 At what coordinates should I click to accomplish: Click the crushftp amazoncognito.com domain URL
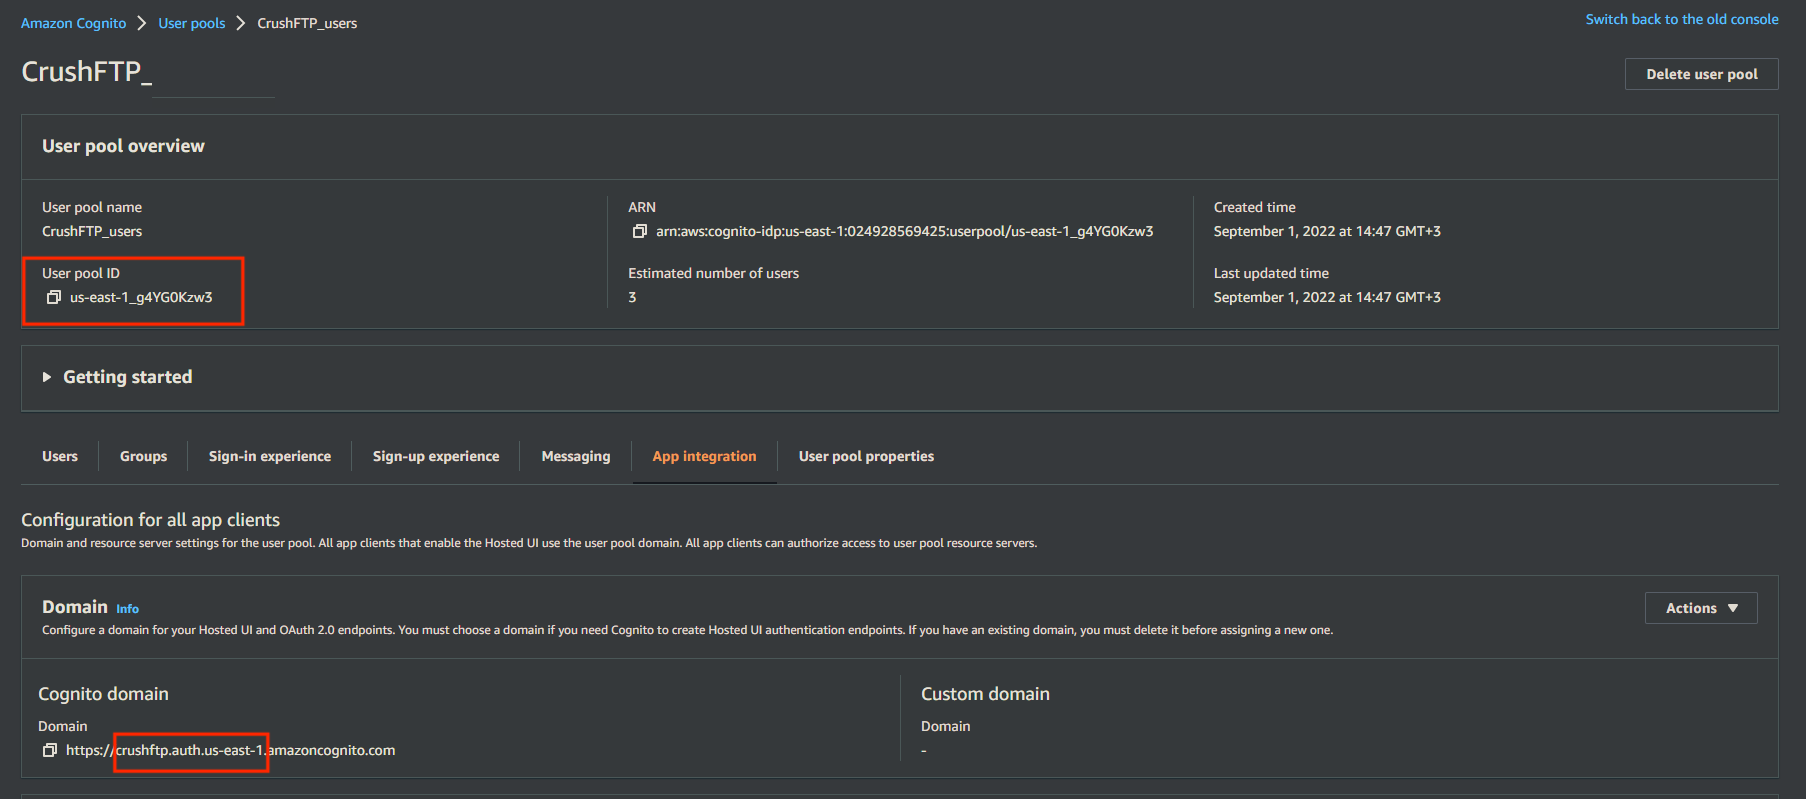231,750
